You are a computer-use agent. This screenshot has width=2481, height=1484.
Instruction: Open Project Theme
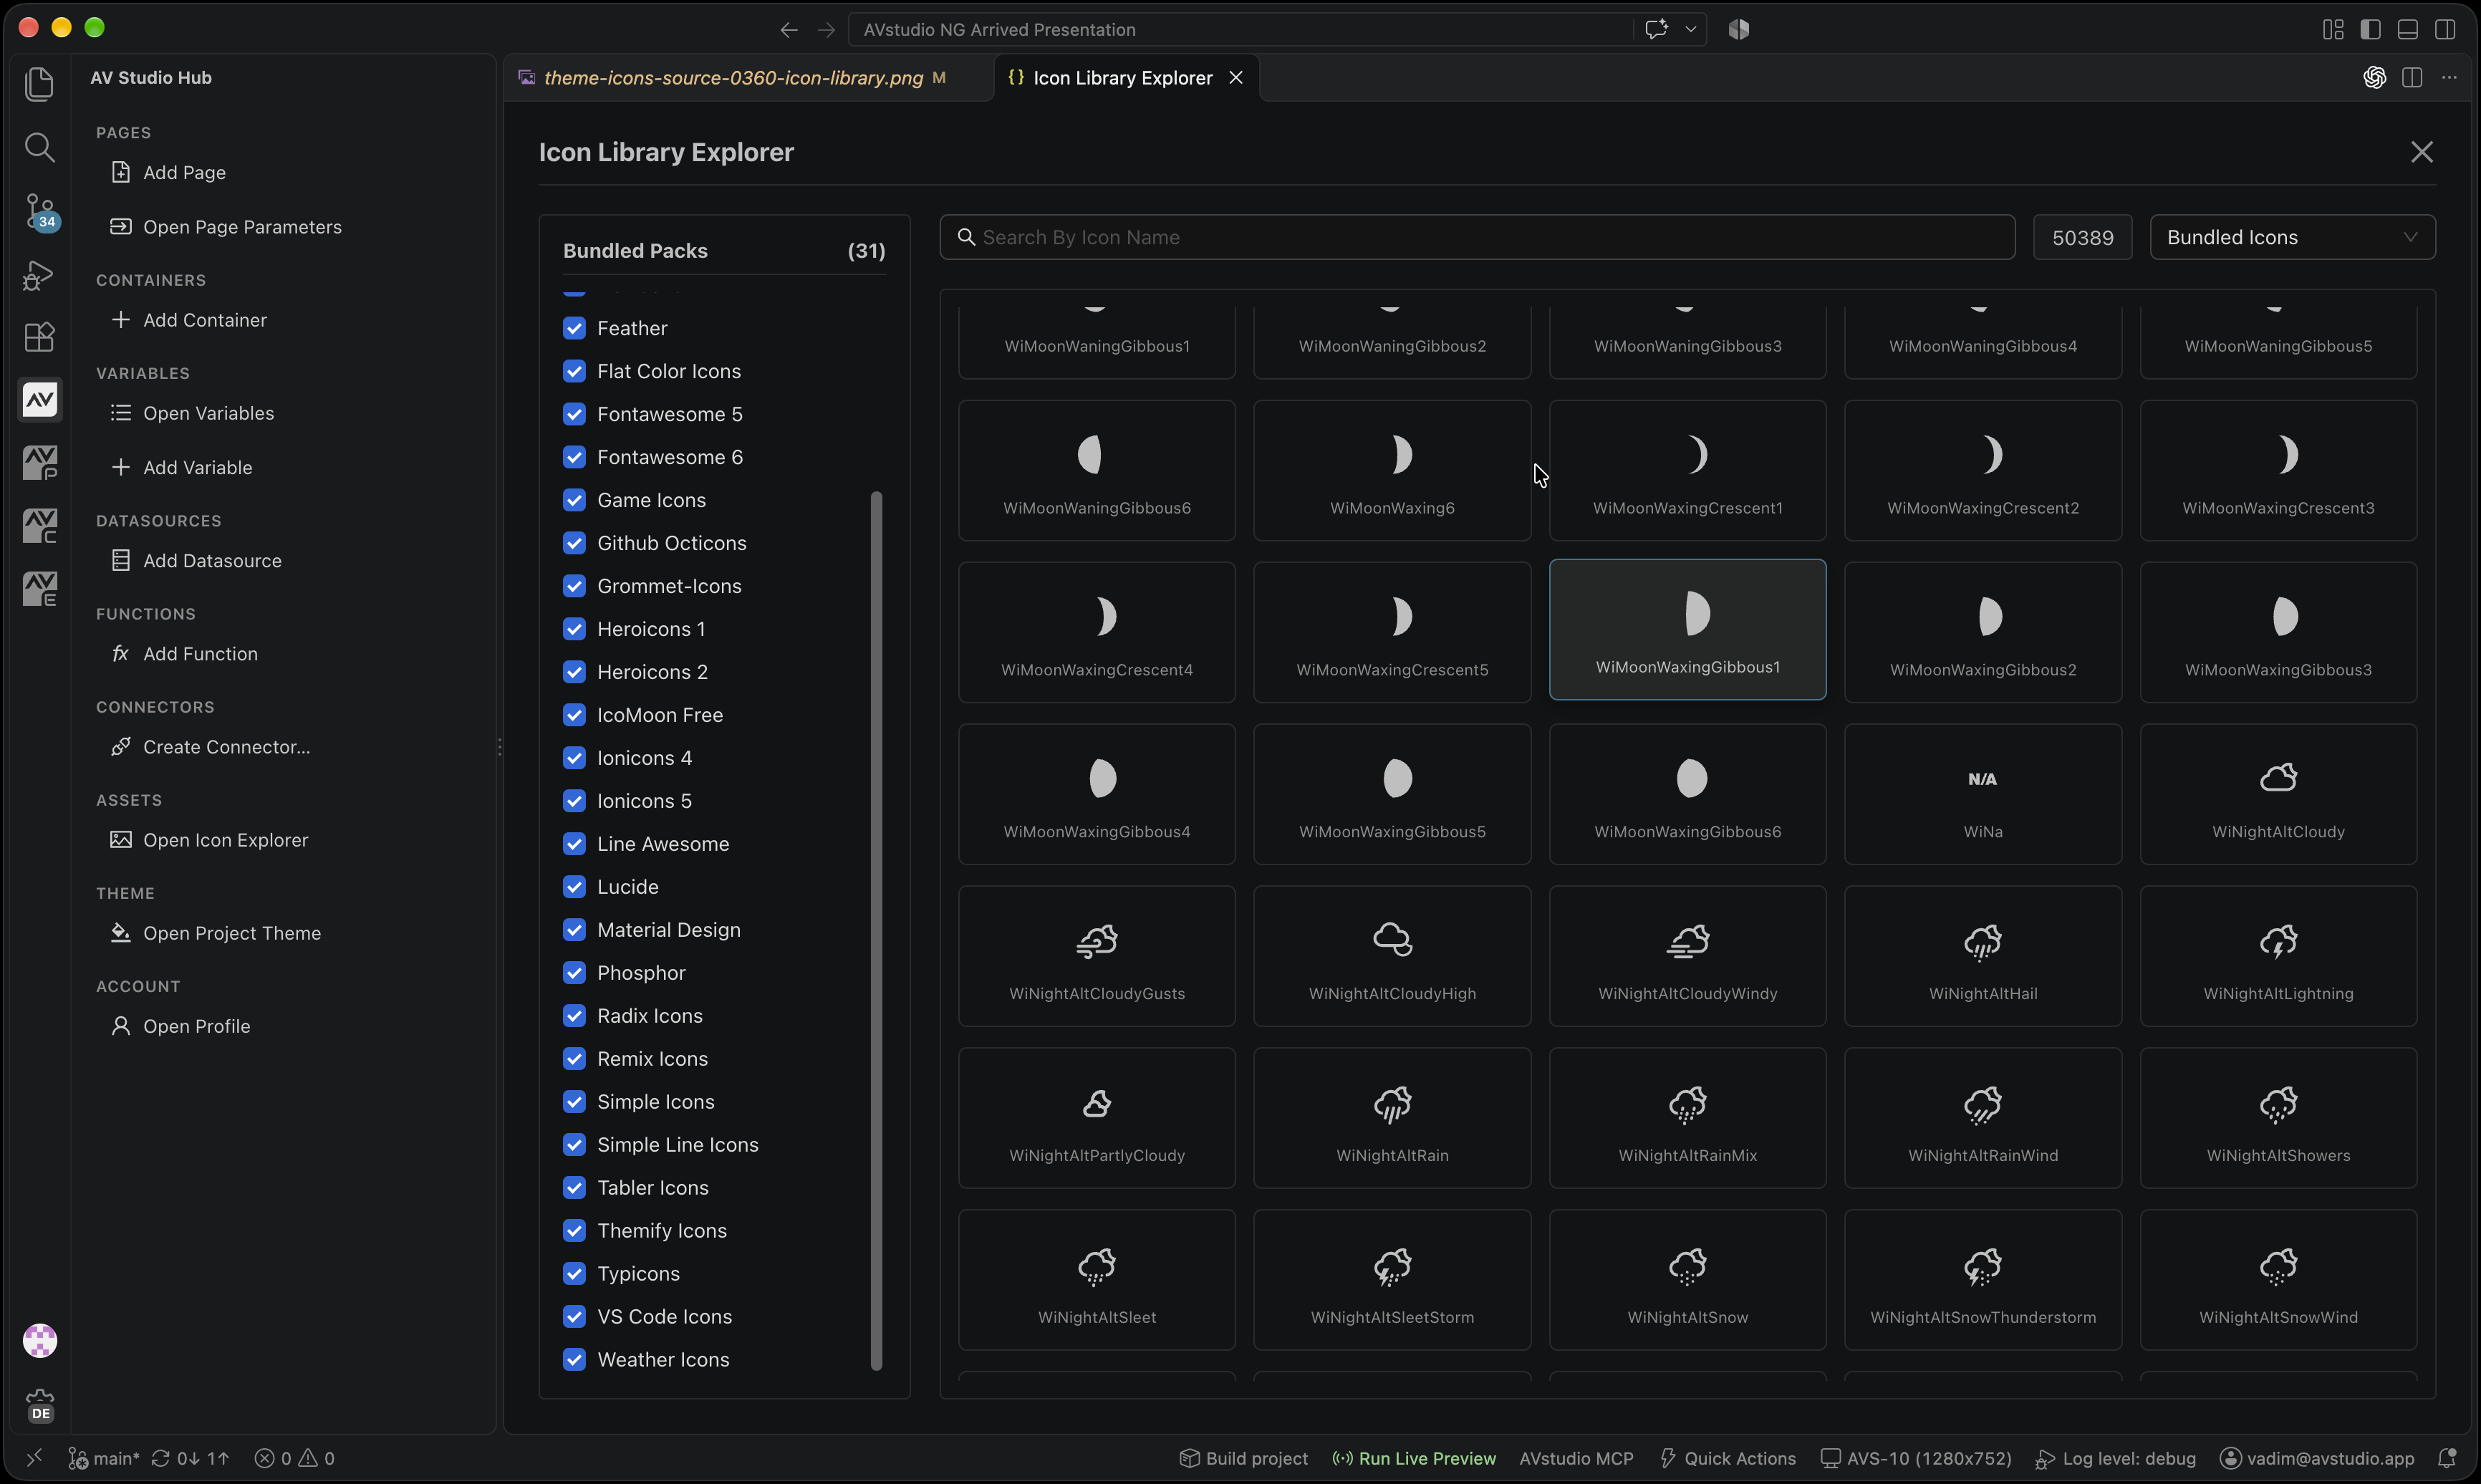point(232,933)
